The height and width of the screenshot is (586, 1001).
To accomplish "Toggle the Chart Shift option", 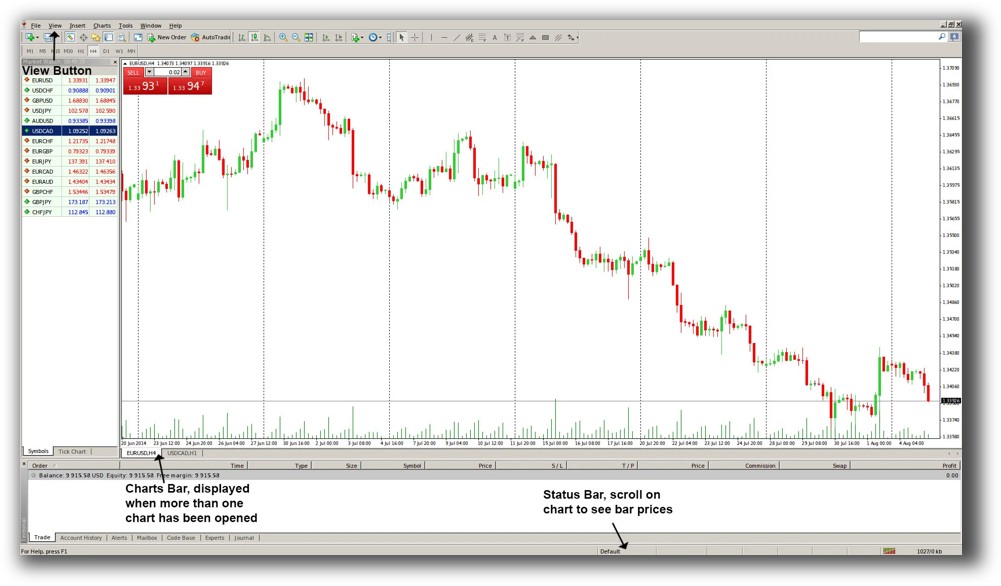I will 339,37.
